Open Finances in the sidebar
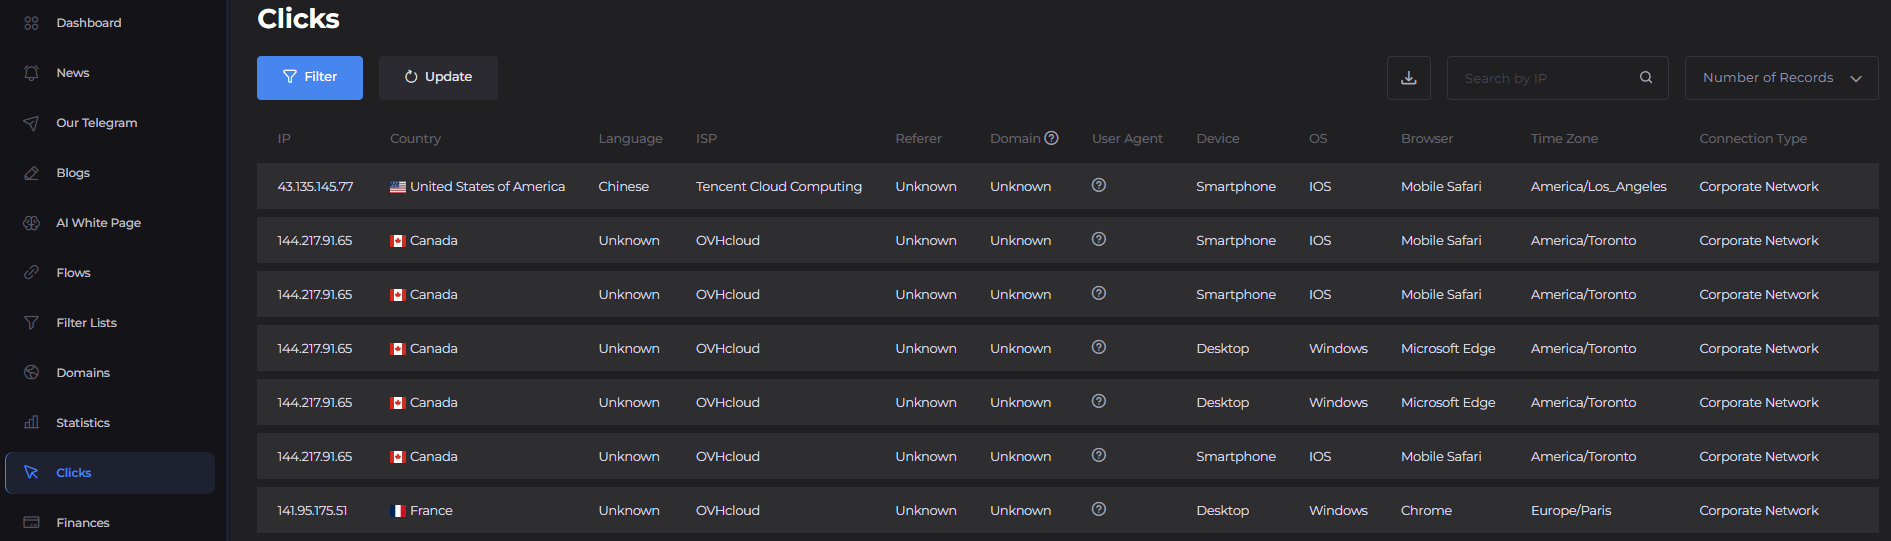Screen dimensions: 1891x541 [x=83, y=523]
